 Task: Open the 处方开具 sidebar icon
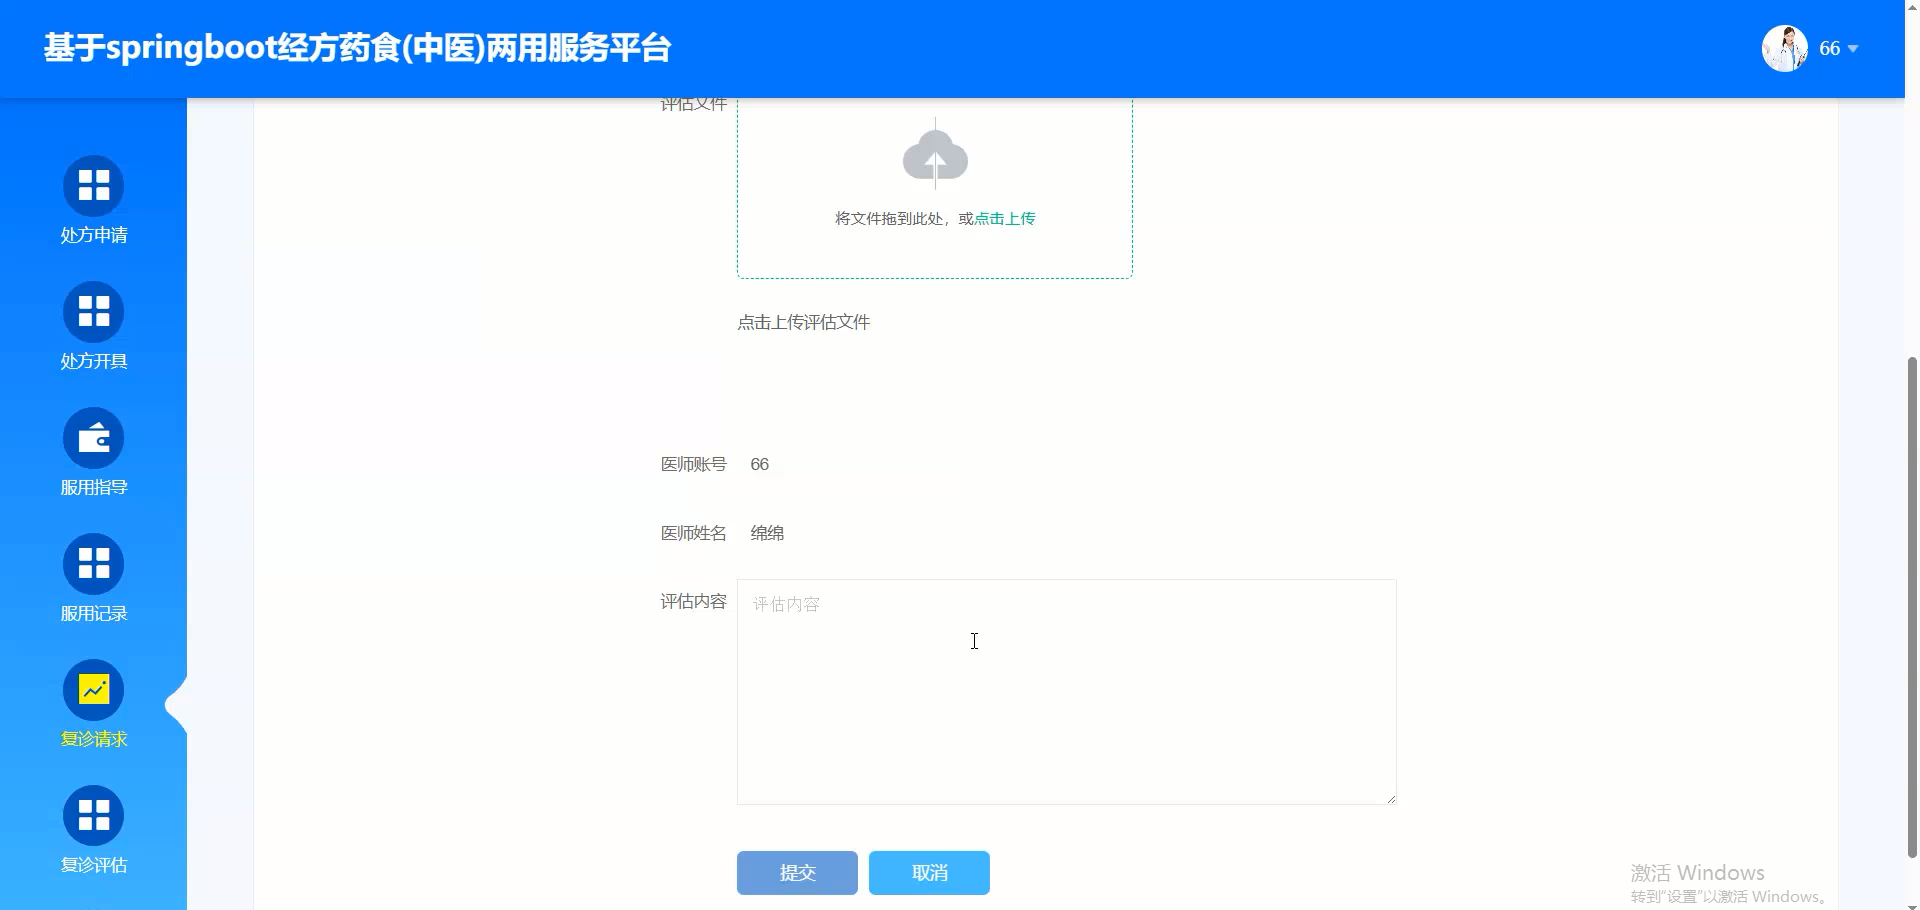pos(93,311)
